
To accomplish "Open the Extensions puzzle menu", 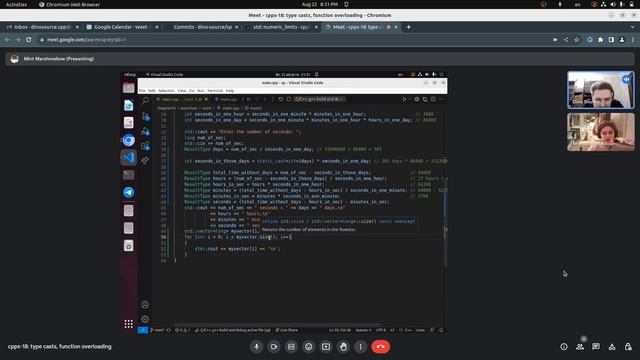I will 600,40.
